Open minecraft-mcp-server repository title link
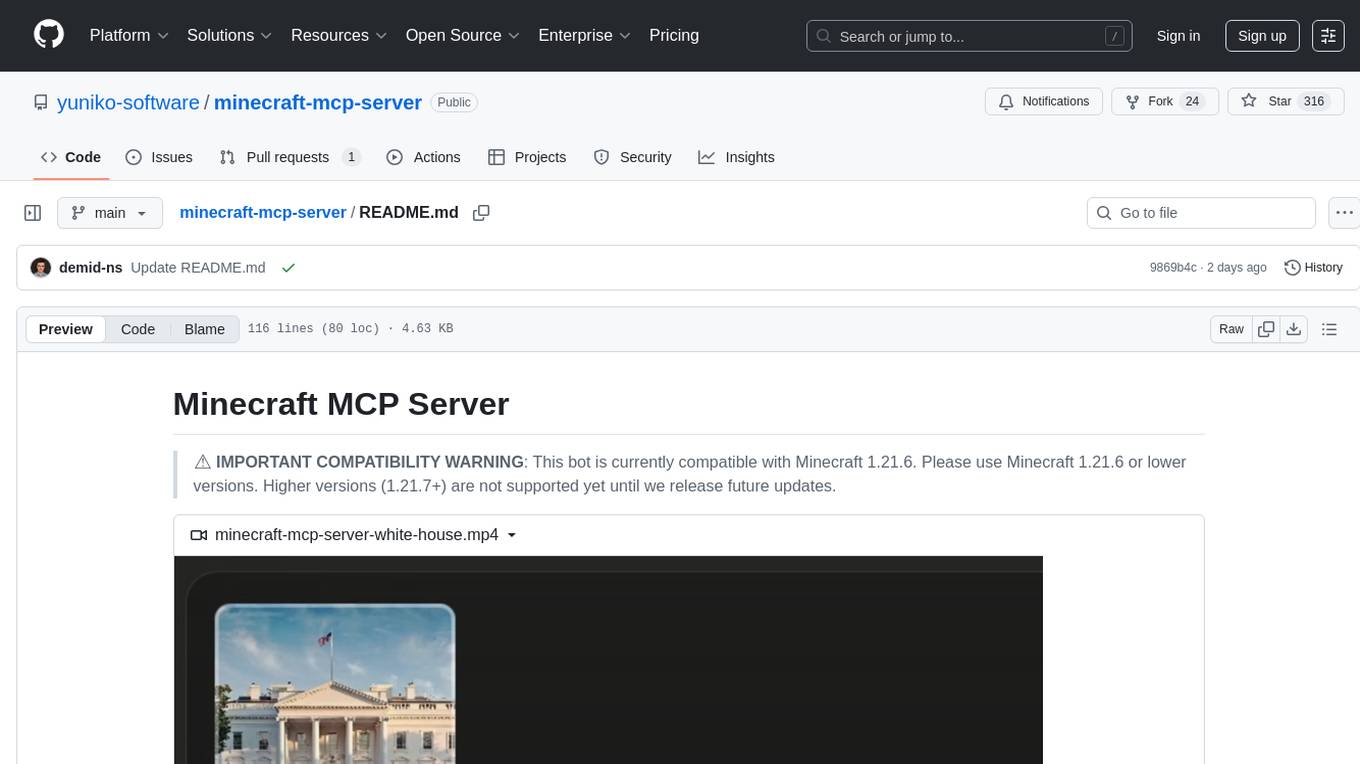This screenshot has height=764, width=1360. tap(318, 102)
